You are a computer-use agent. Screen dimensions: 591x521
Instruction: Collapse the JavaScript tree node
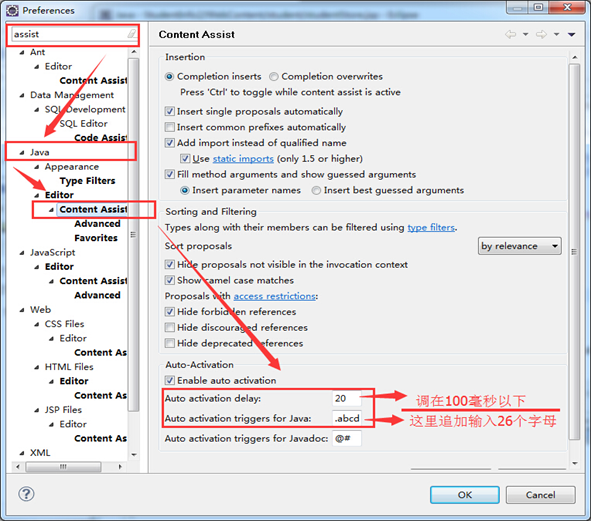tap(22, 253)
